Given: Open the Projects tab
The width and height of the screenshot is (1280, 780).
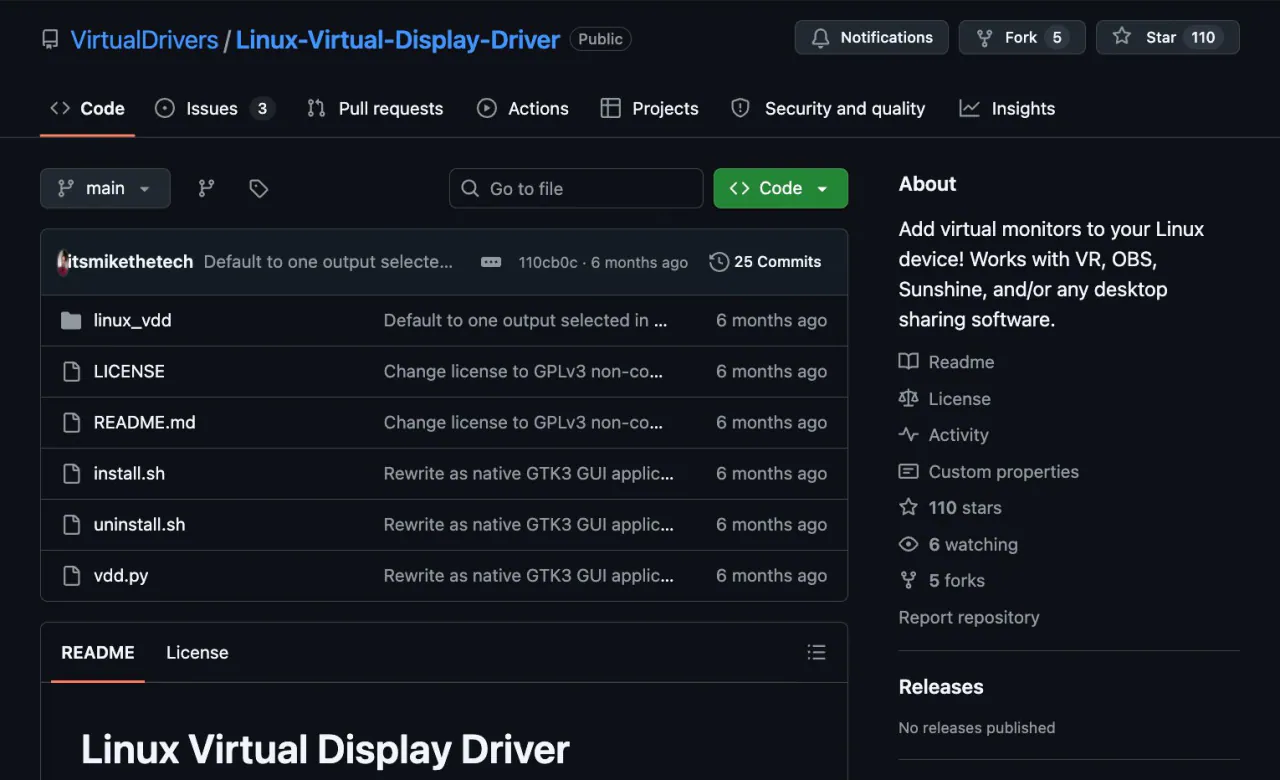Looking at the screenshot, I should pos(649,108).
